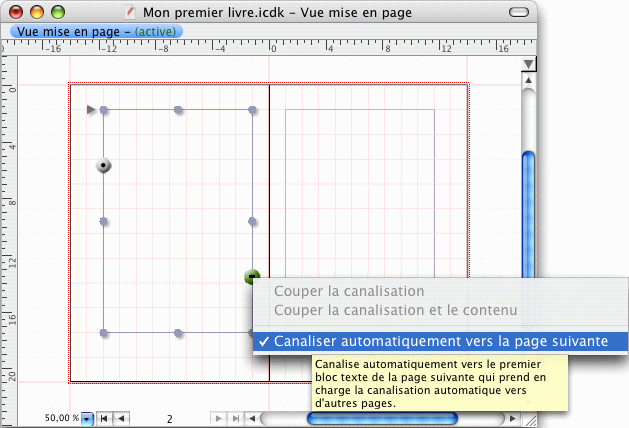This screenshot has width=629, height=428.
Task: Click the gray incoming pipeline handle with black dot
Action: 103,165
